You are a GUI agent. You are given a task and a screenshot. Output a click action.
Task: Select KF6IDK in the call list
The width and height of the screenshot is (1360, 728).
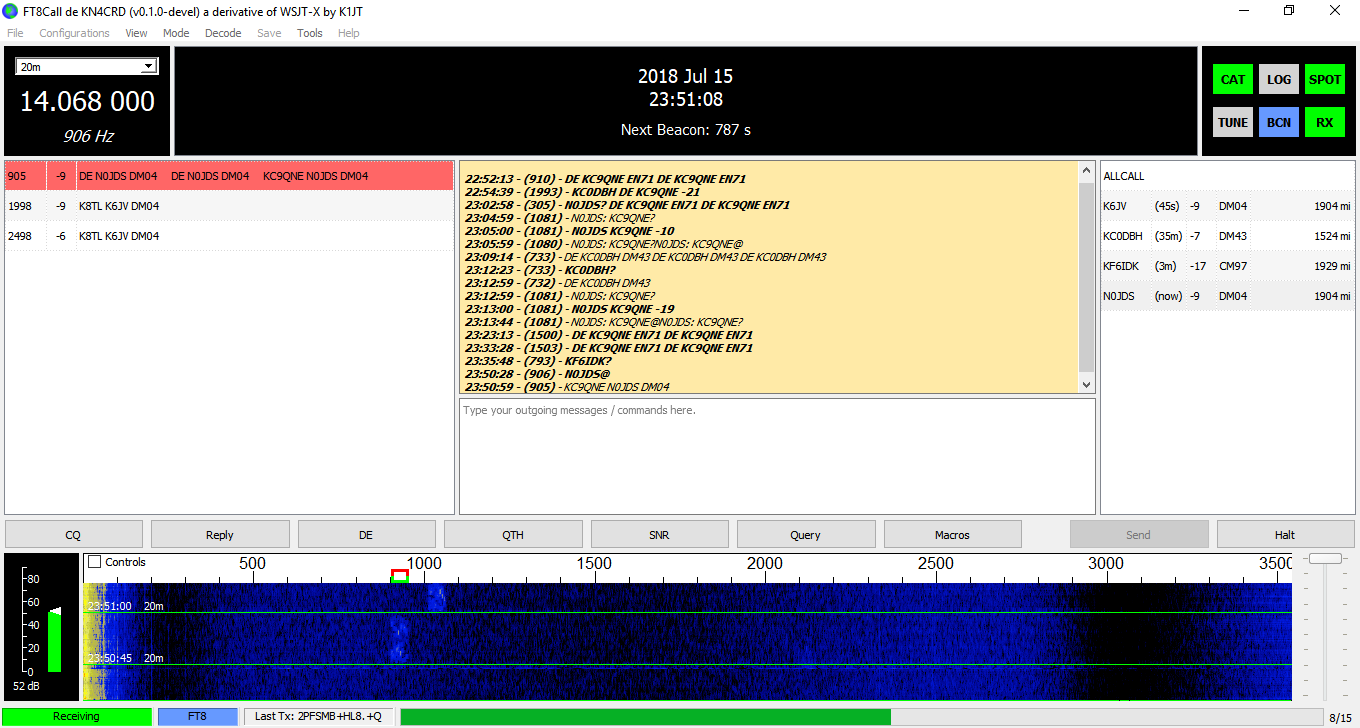[x=1227, y=266]
